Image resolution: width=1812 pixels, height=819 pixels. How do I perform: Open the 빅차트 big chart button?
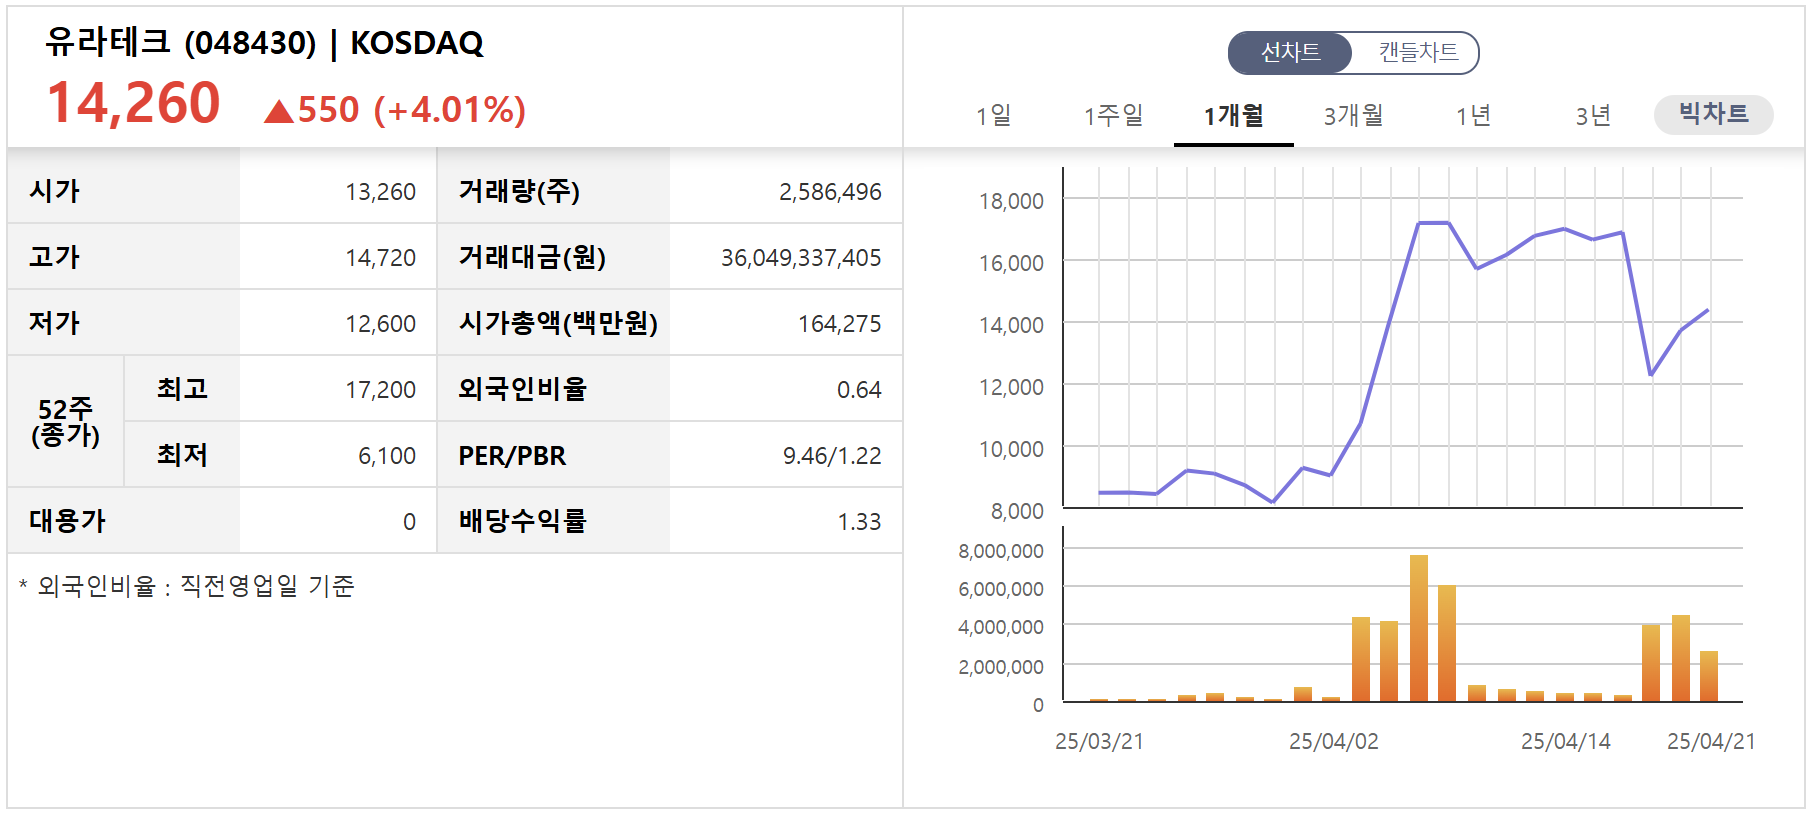(x=1713, y=114)
